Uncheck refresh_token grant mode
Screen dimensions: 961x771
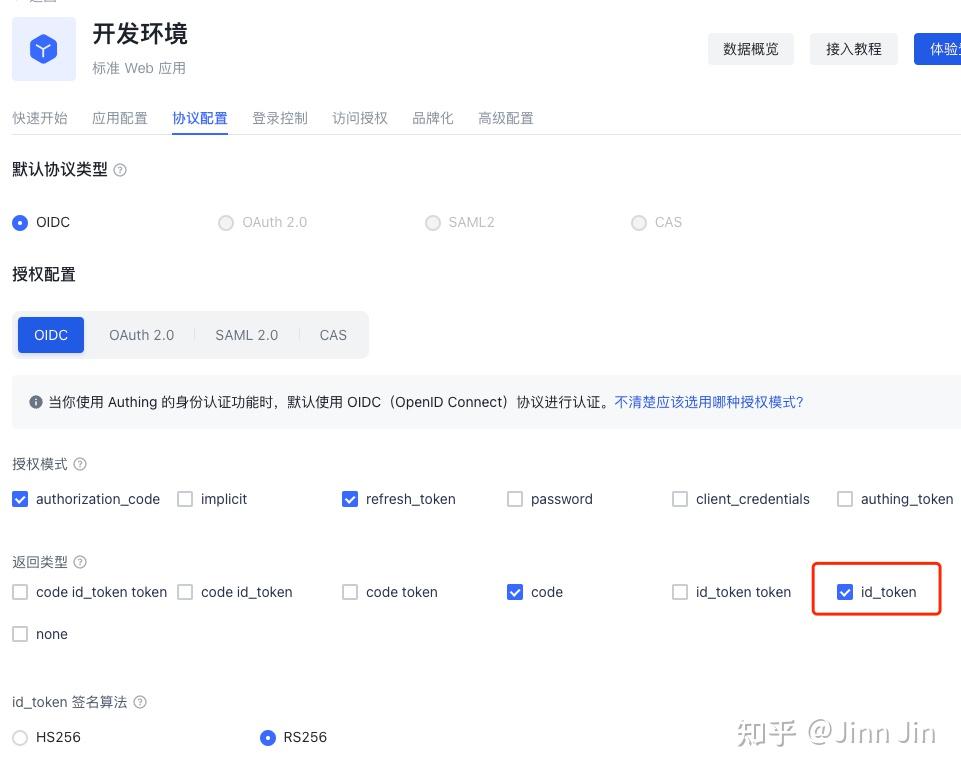[x=350, y=499]
